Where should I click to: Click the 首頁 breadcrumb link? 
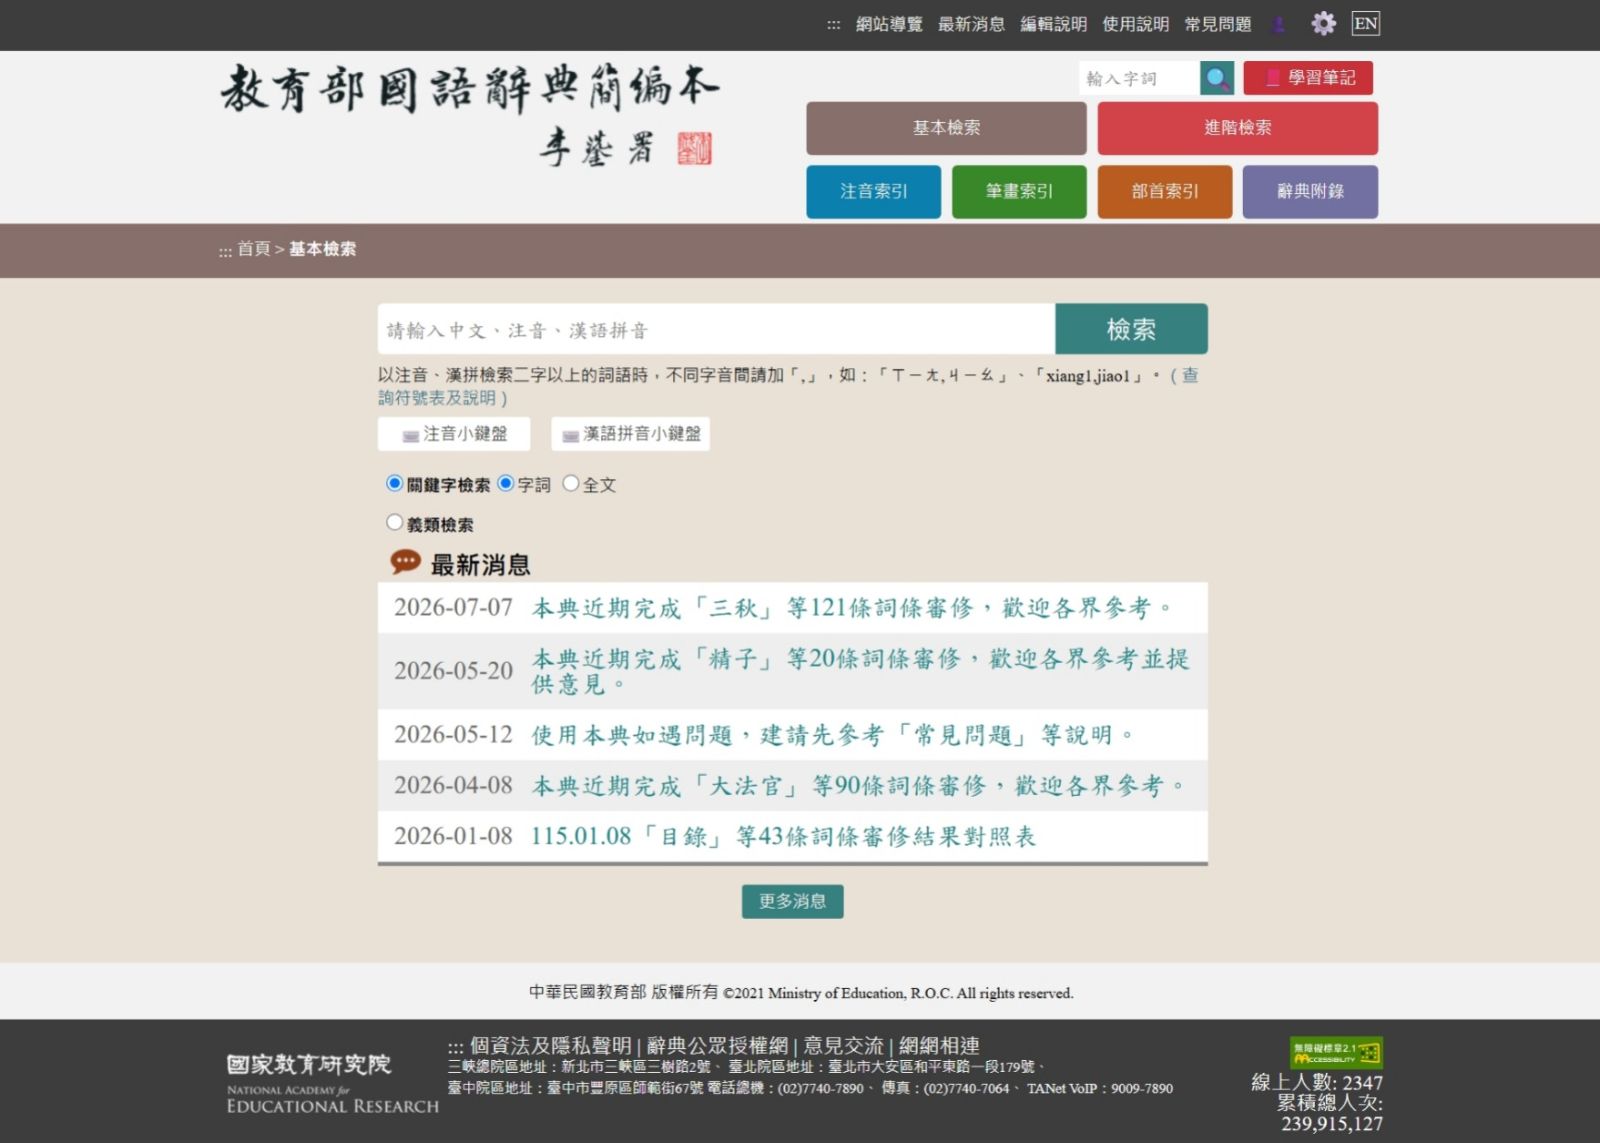(x=254, y=249)
